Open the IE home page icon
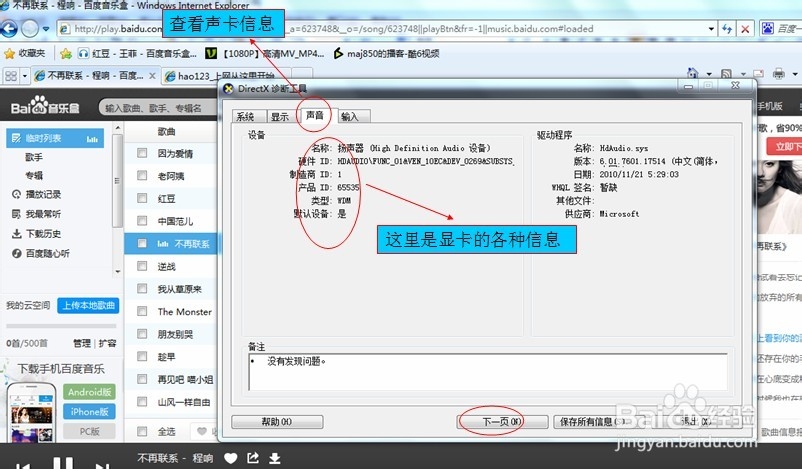This screenshot has width=802, height=469. tap(693, 74)
